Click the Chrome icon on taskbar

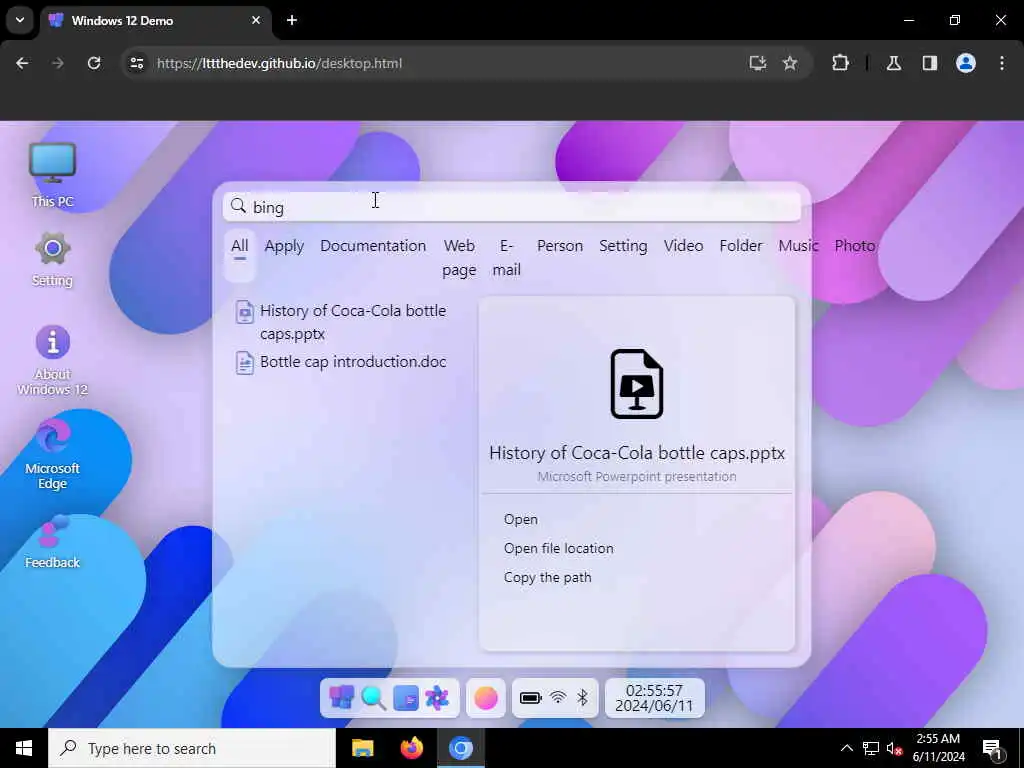pyautogui.click(x=460, y=748)
